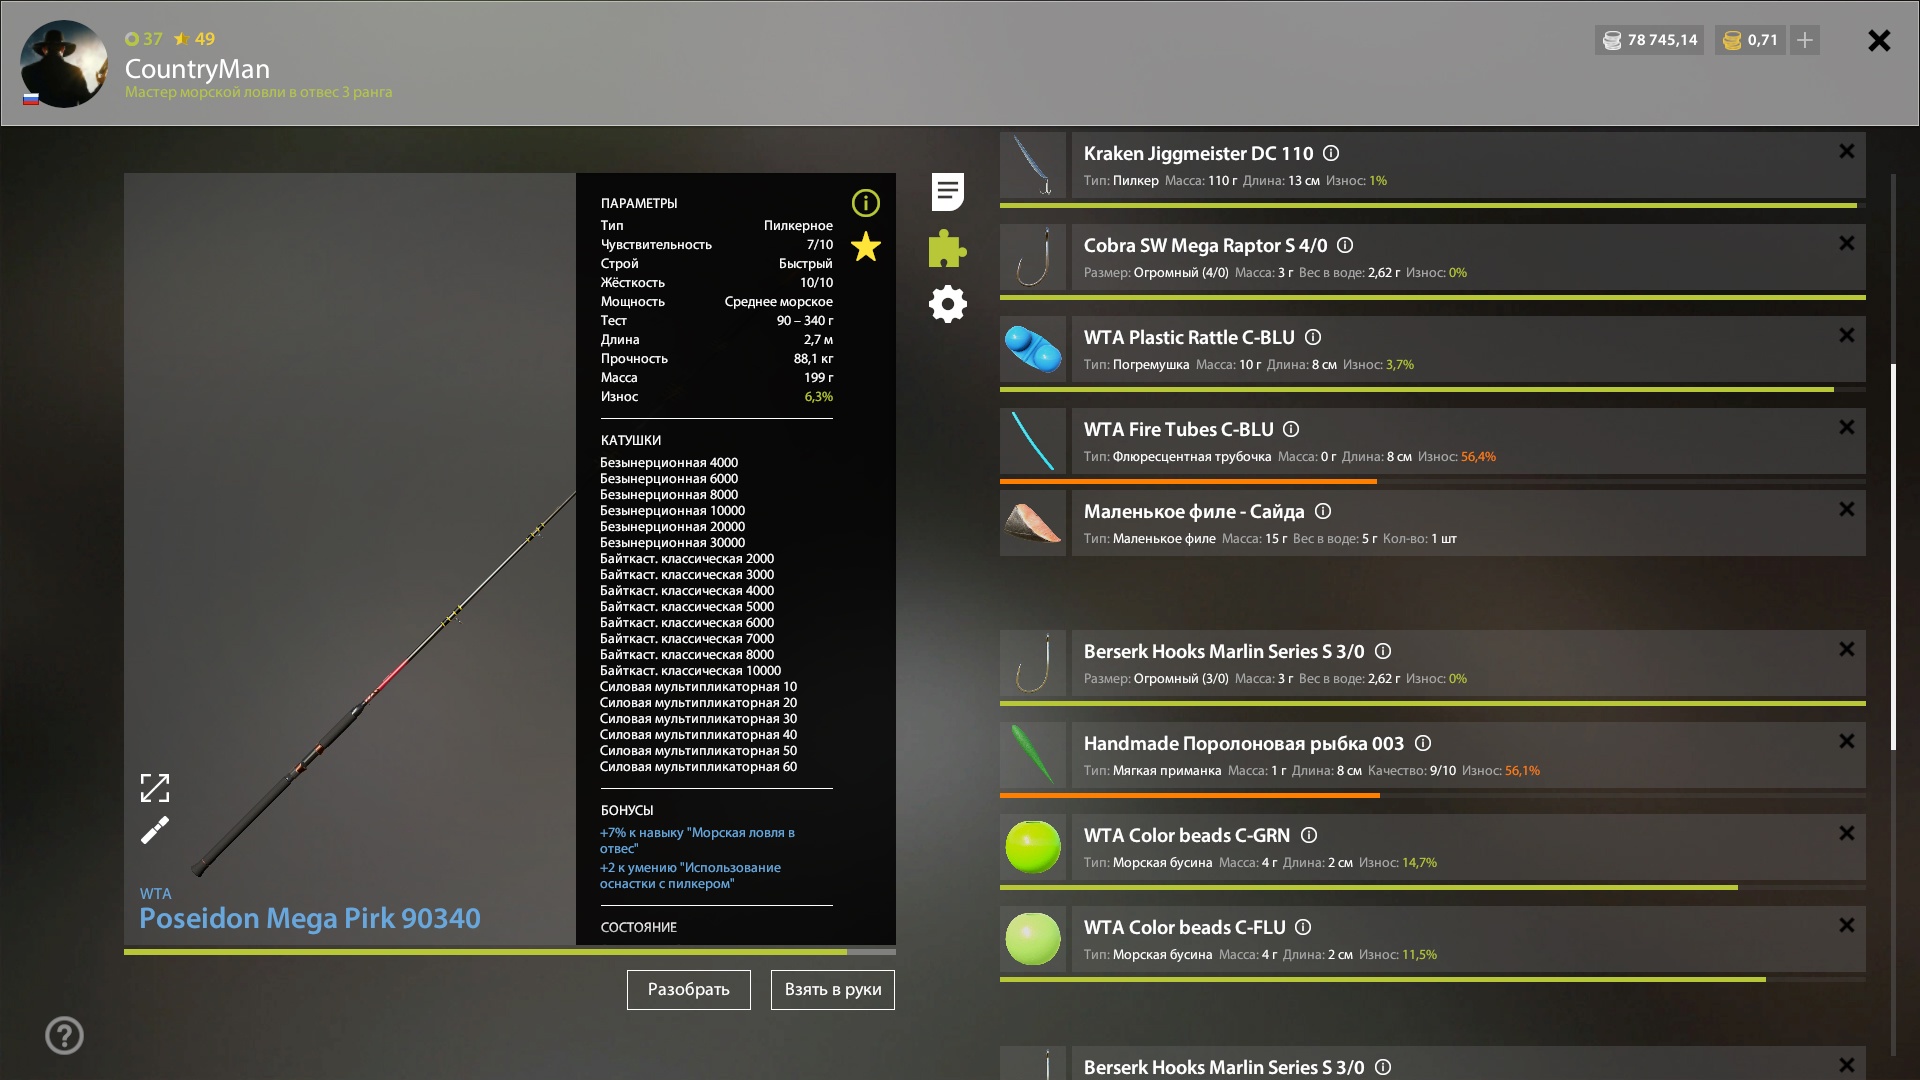Remove first Berserk Hooks Marlin Series hook
Viewport: 1920px width, 1080px height.
pyautogui.click(x=1847, y=649)
